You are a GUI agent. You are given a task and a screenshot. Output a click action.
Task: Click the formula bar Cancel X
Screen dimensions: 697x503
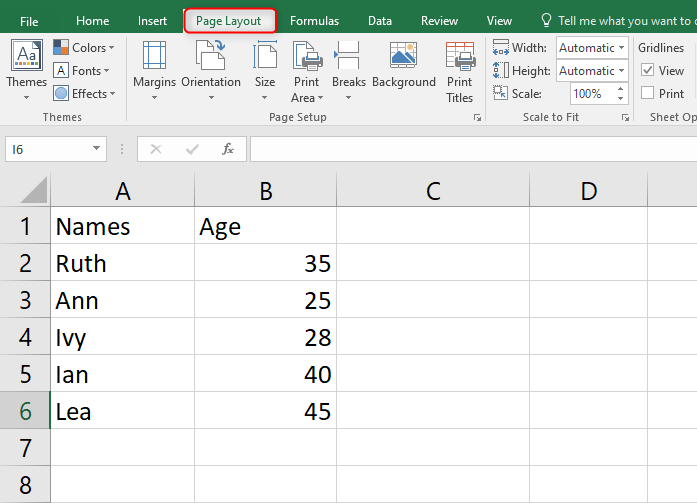tap(156, 149)
